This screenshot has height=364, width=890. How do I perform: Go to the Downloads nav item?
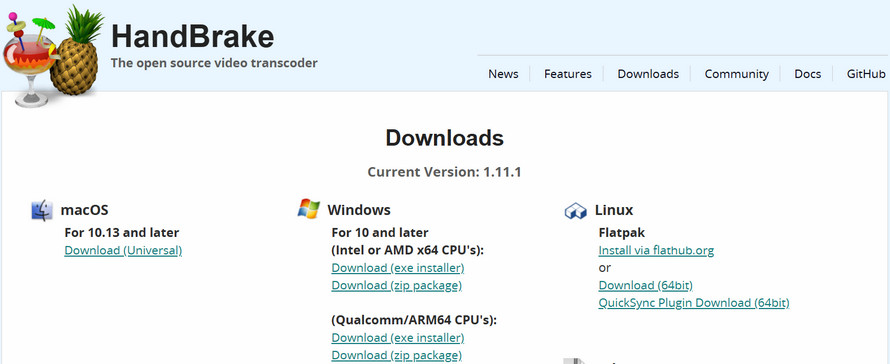click(x=648, y=74)
